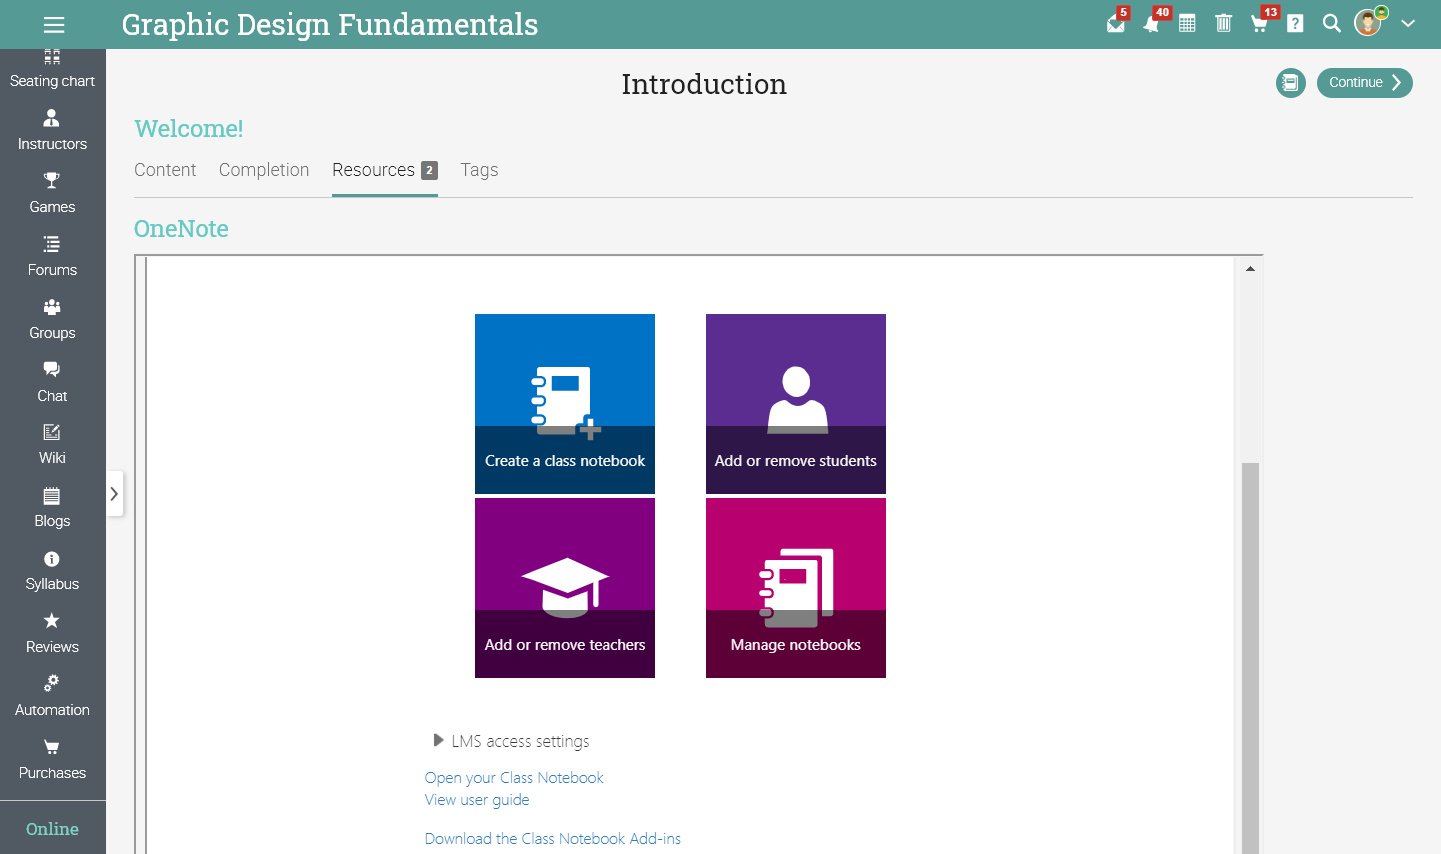The image size is (1441, 854).
Task: Click the OneNote frame scrollbar thumb
Action: tap(1250, 658)
